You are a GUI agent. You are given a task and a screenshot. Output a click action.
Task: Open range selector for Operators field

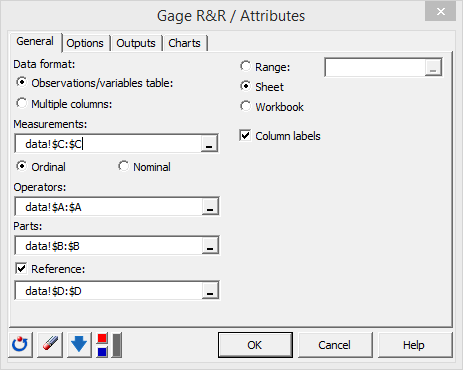210,207
